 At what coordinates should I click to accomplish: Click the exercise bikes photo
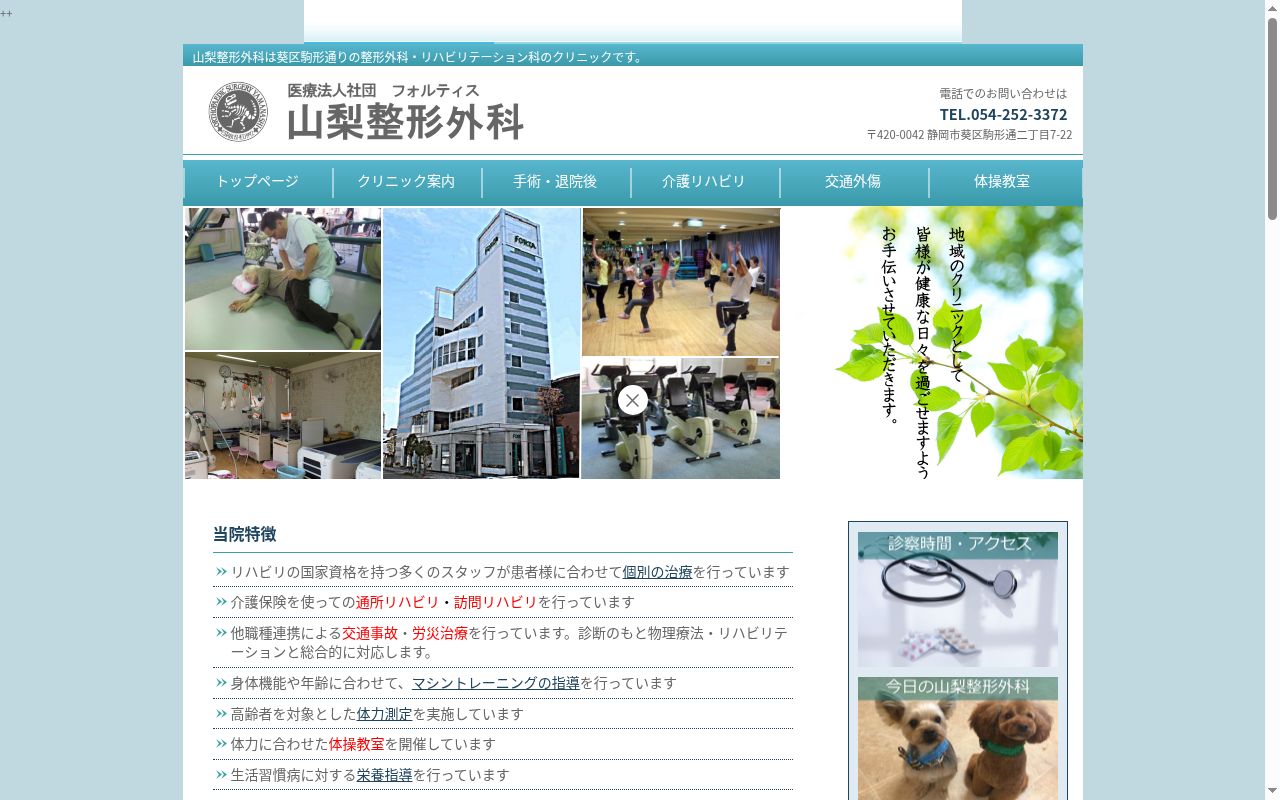pos(681,418)
